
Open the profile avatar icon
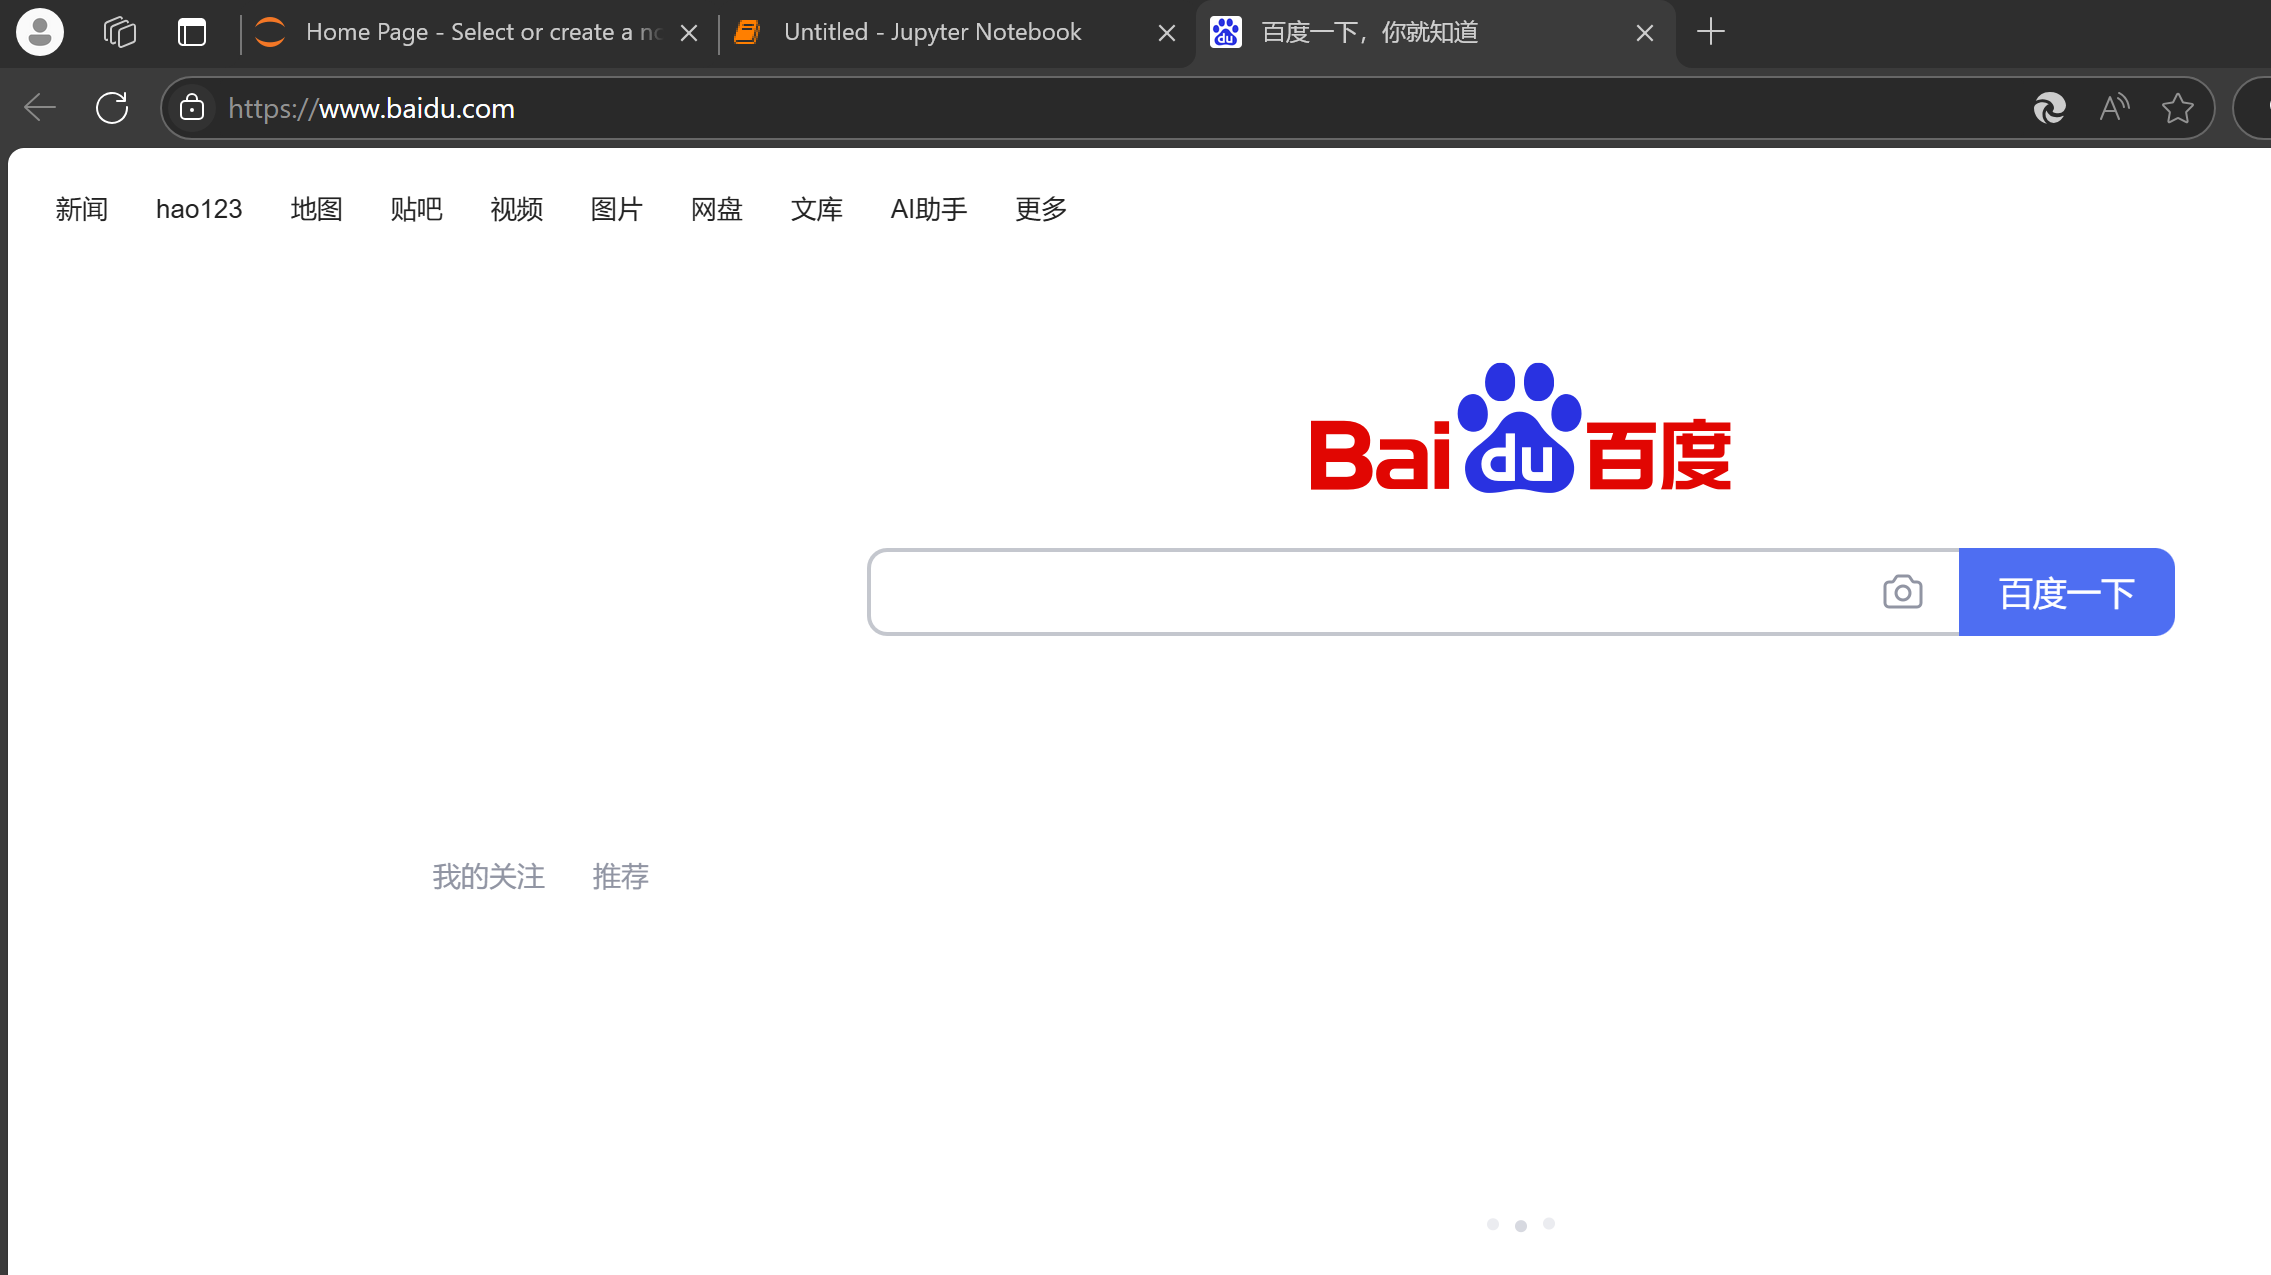tap(40, 32)
